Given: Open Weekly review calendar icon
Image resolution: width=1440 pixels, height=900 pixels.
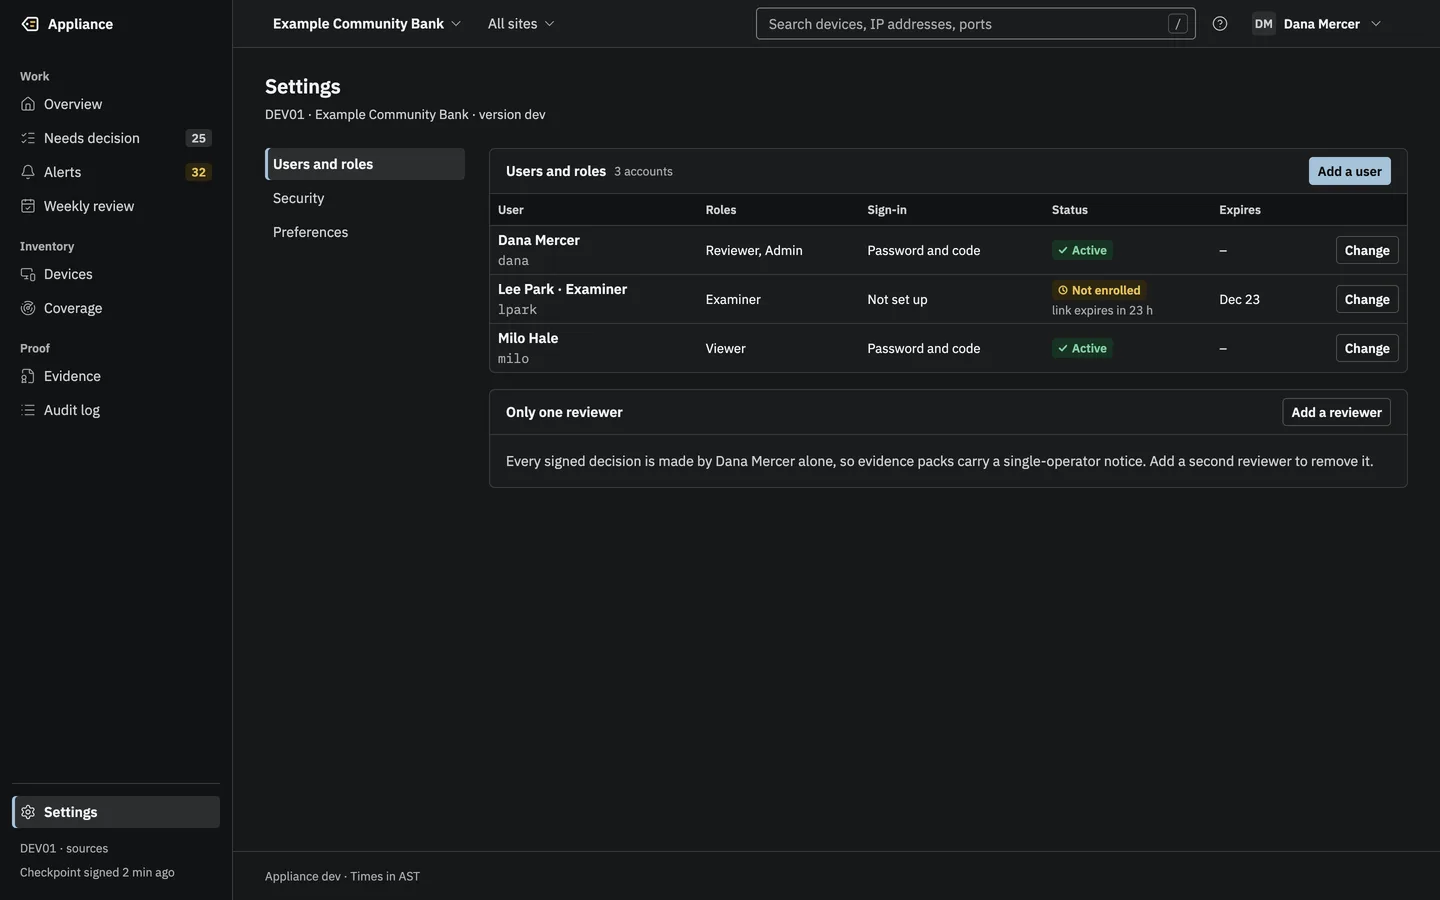Looking at the screenshot, I should pyautogui.click(x=28, y=206).
